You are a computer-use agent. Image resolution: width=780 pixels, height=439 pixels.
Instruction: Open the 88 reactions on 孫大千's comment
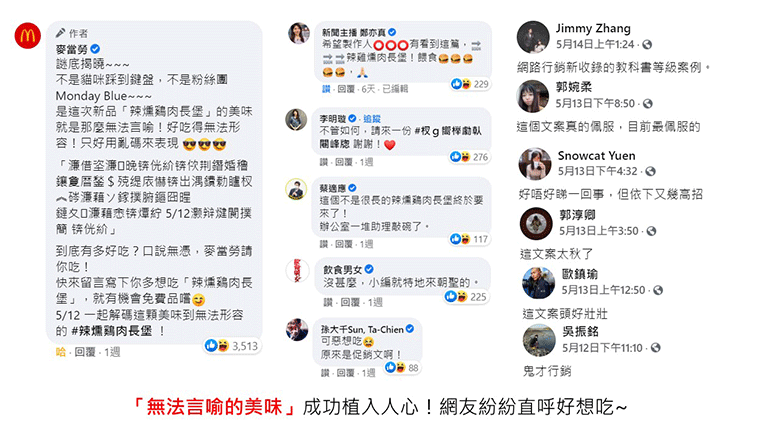pyautogui.click(x=403, y=368)
